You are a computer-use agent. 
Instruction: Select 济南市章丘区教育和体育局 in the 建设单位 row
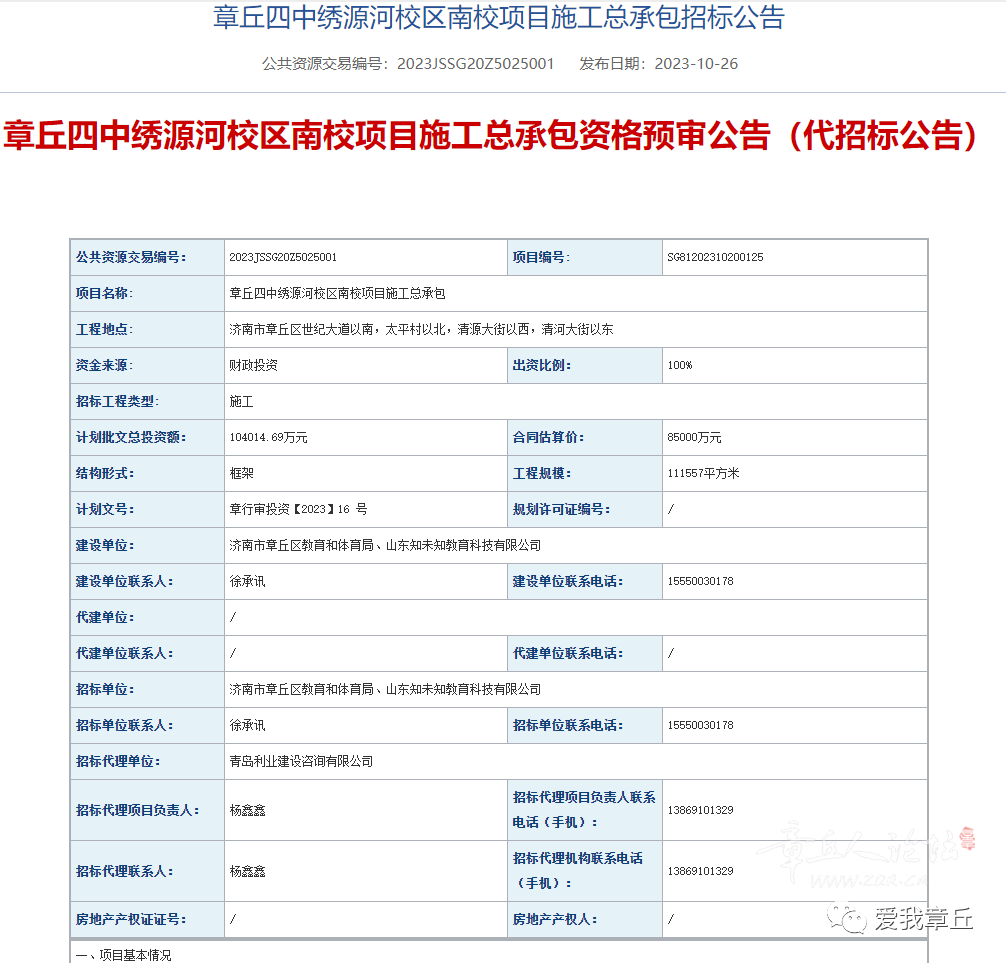point(302,545)
